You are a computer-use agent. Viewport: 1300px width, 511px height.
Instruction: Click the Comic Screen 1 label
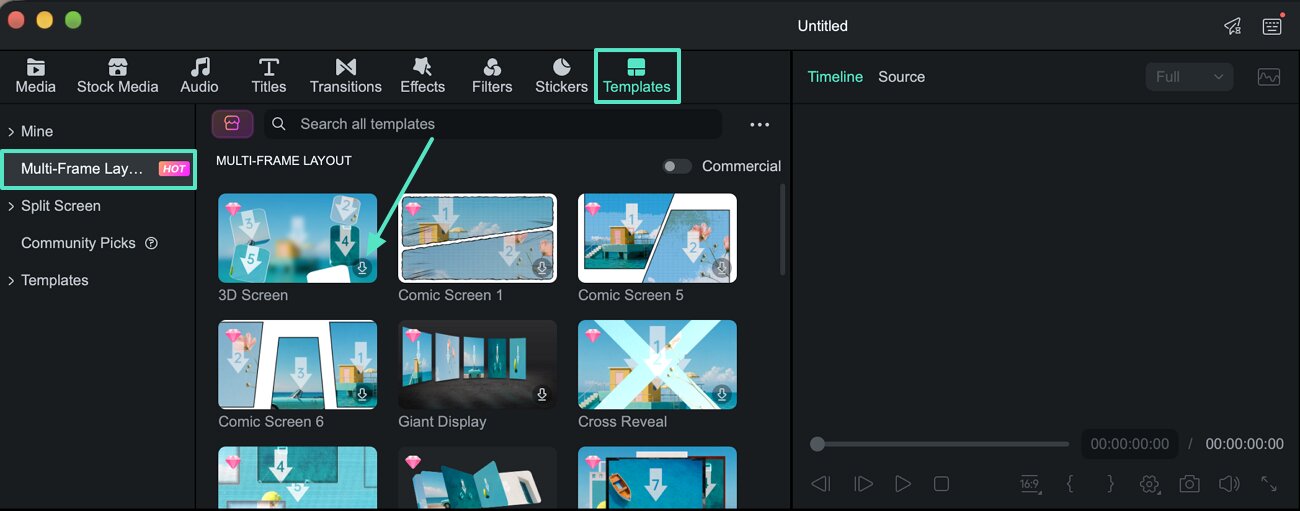pyautogui.click(x=451, y=295)
